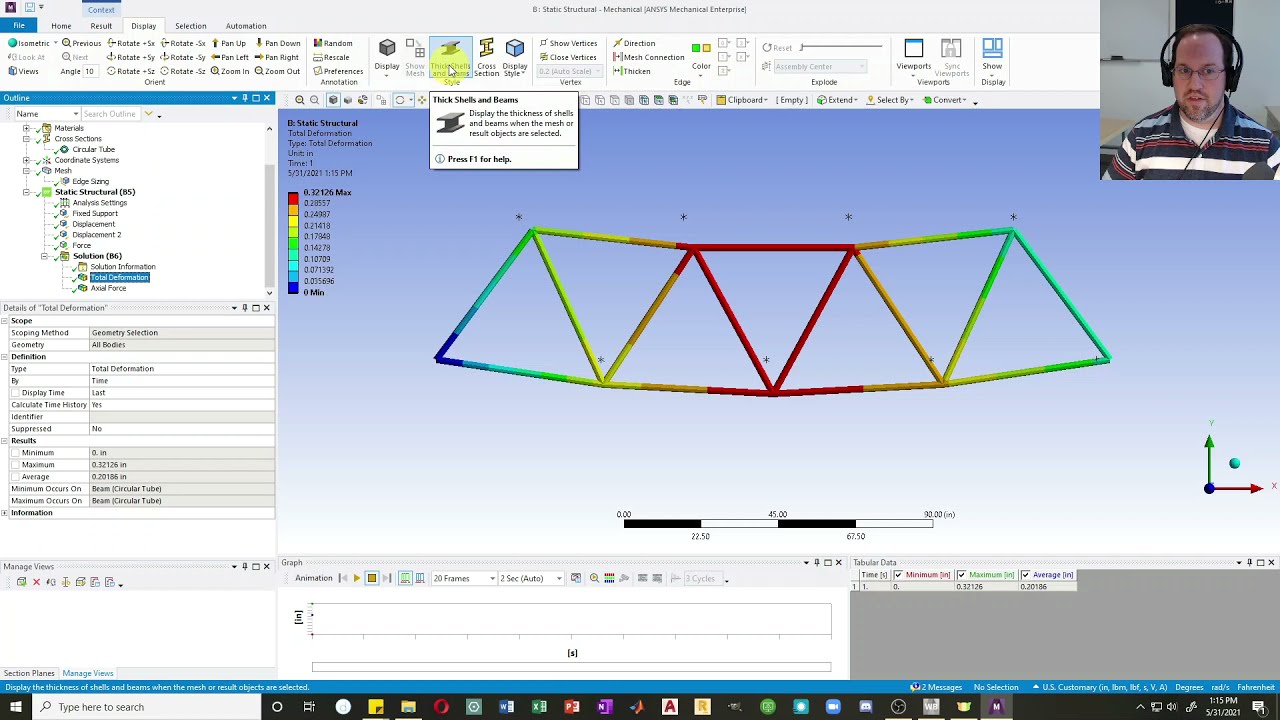1280x720 pixels.
Task: Toggle Direction edge display
Action: pyautogui.click(x=634, y=44)
